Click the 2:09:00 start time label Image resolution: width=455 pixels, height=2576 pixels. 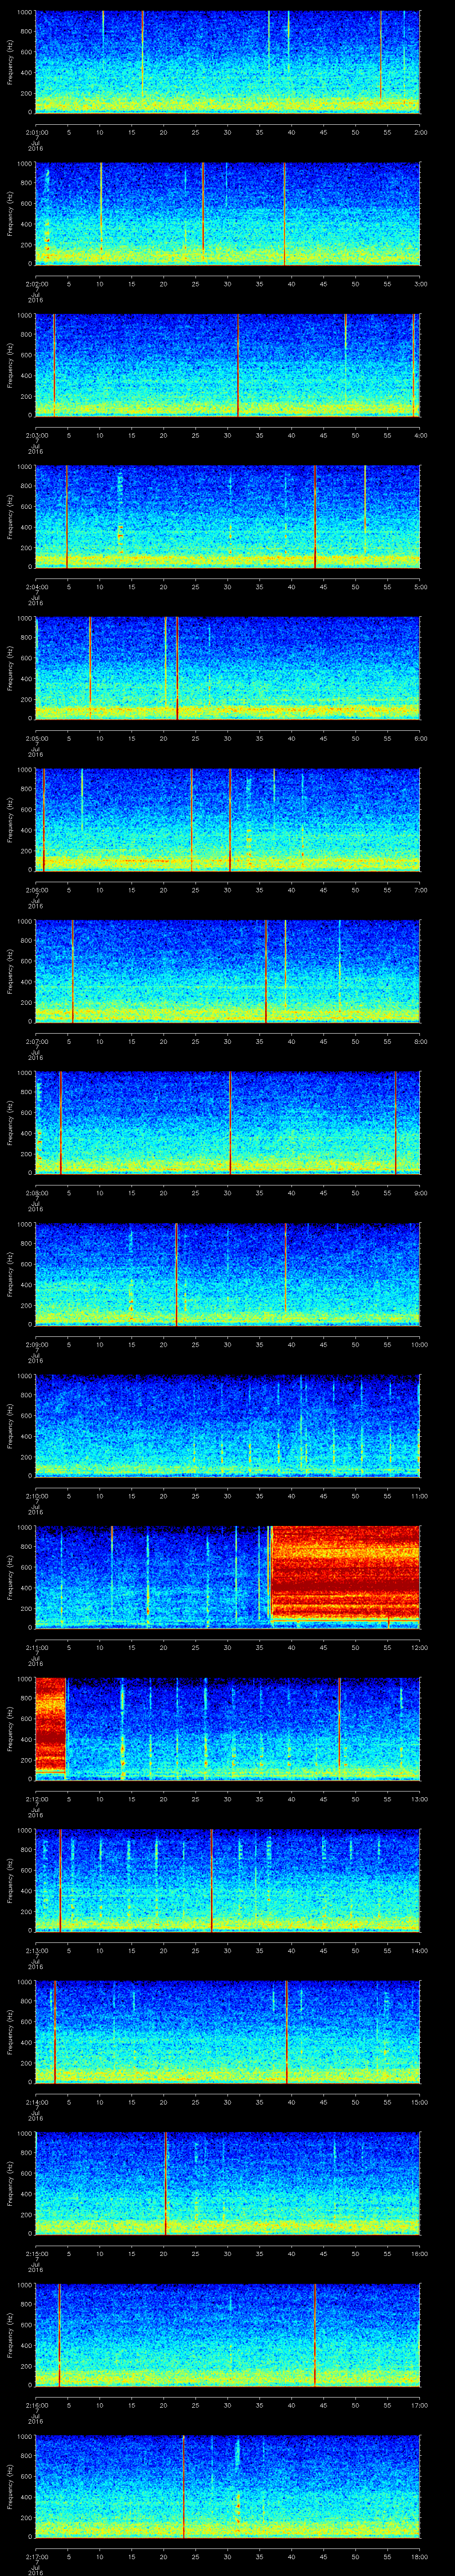click(36, 1344)
